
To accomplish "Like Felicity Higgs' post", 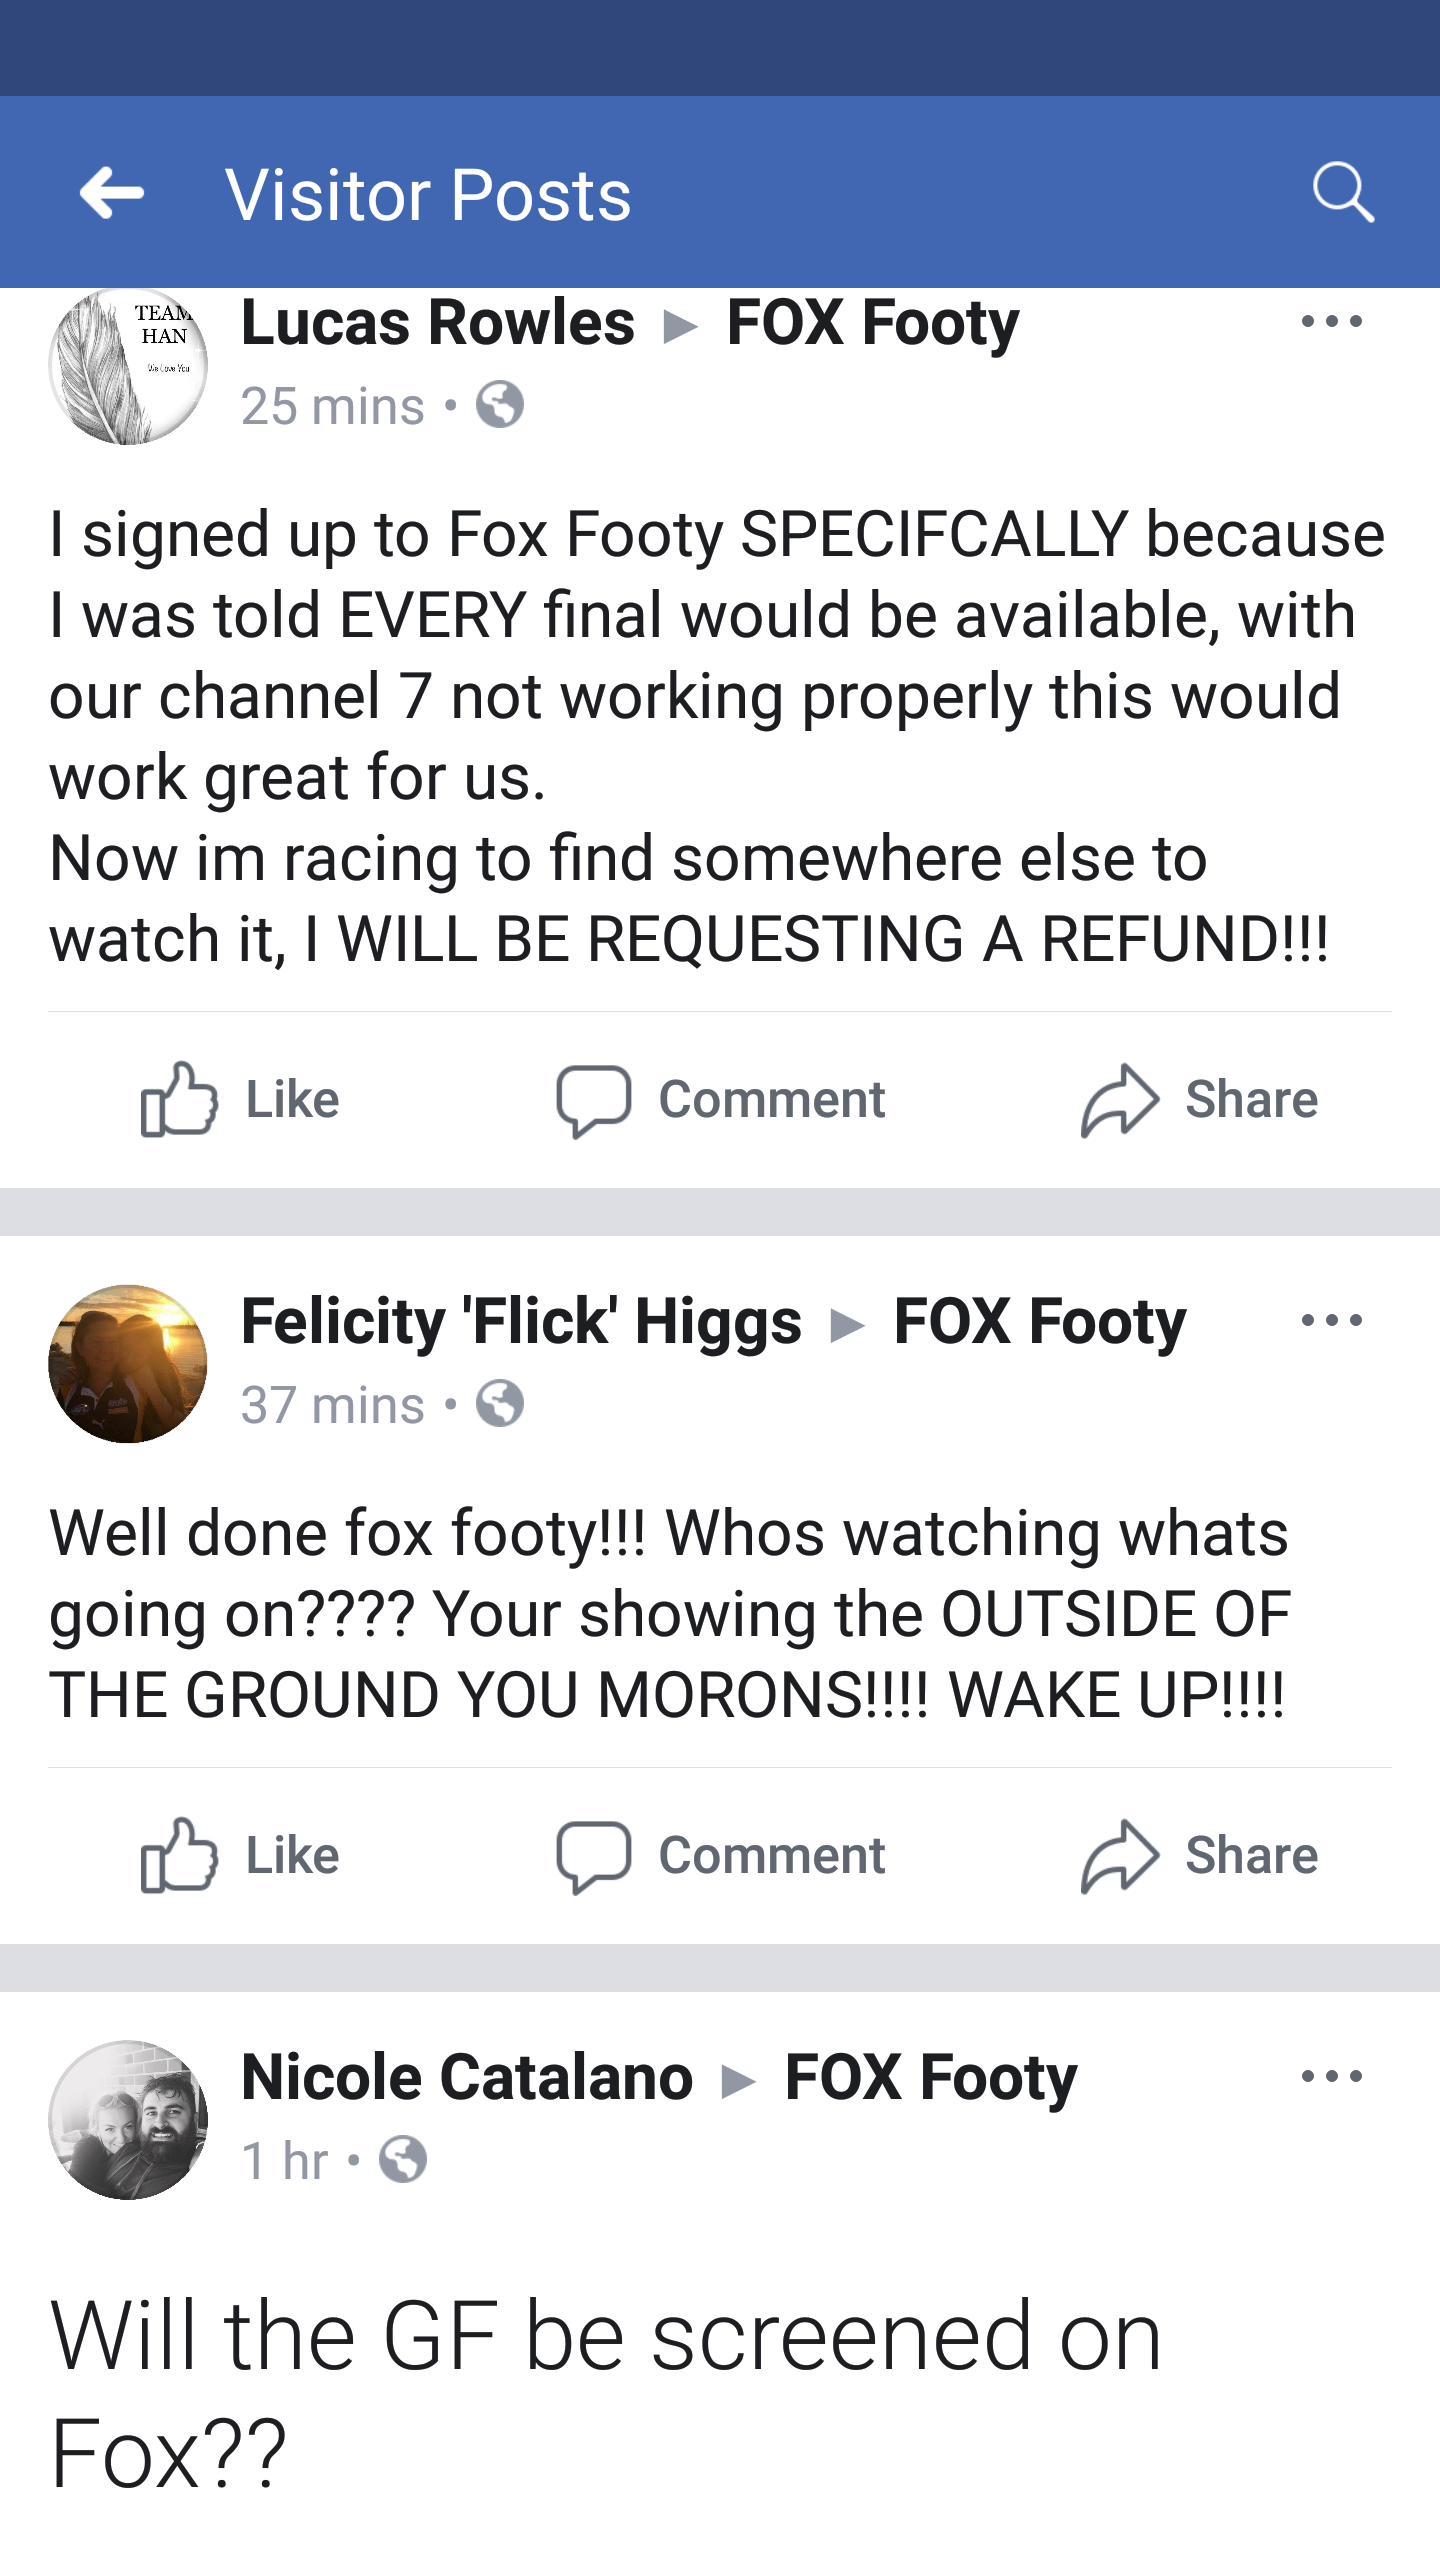I will [x=240, y=1856].
